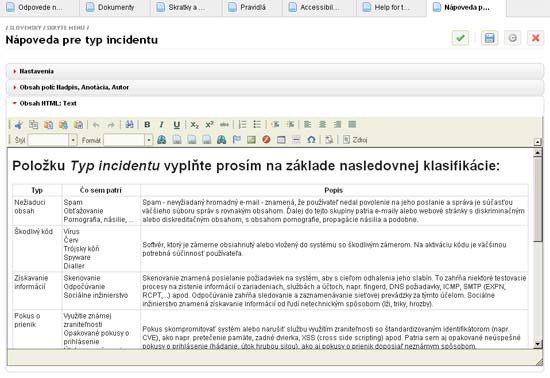
Task: Apply superscript formatting
Action: click(x=209, y=124)
